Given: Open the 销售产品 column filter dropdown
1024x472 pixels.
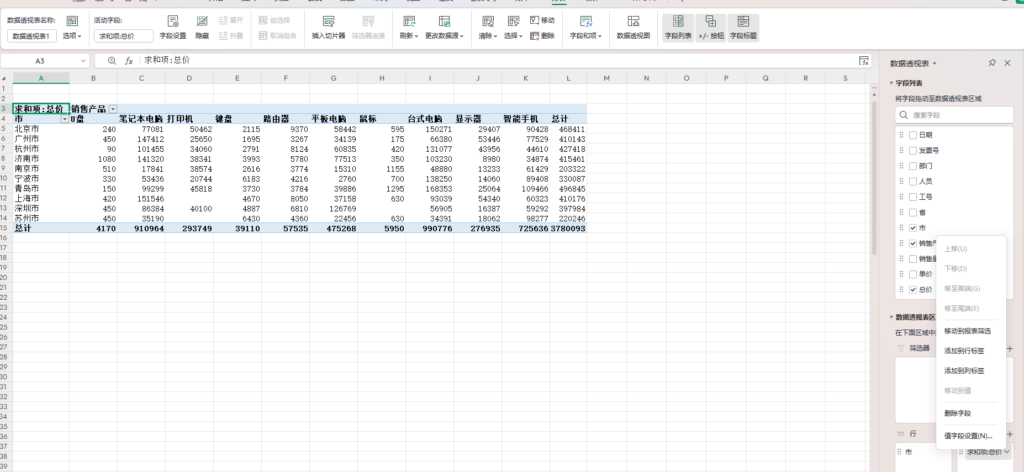Looking at the screenshot, I should [x=113, y=108].
